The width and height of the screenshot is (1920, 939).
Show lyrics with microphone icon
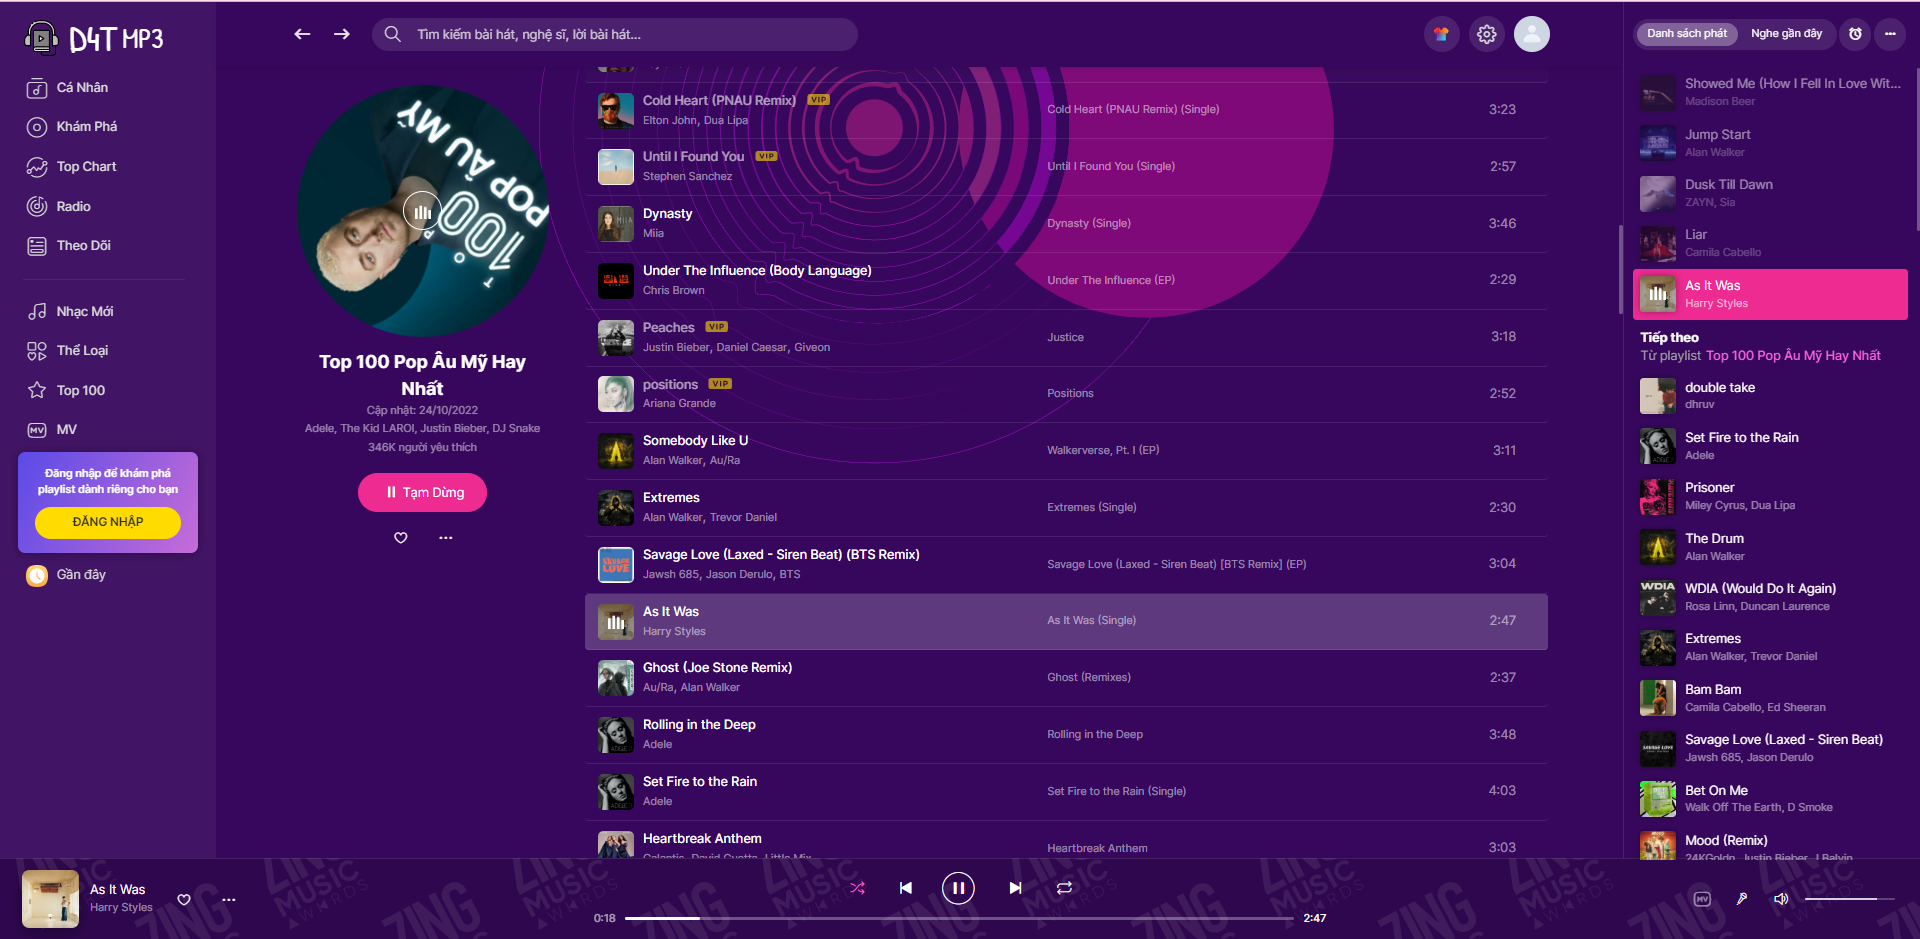coord(1742,899)
